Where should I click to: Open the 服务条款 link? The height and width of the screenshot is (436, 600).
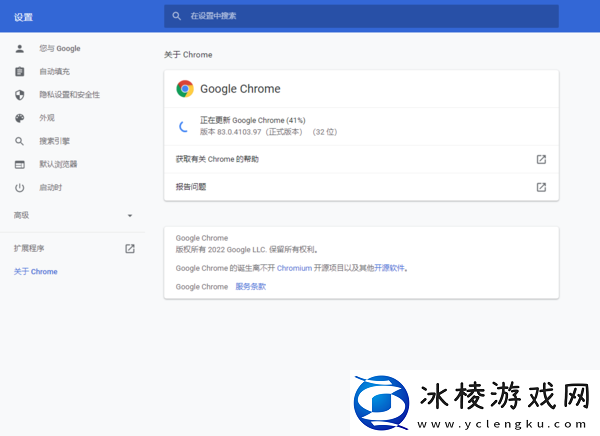click(x=251, y=286)
